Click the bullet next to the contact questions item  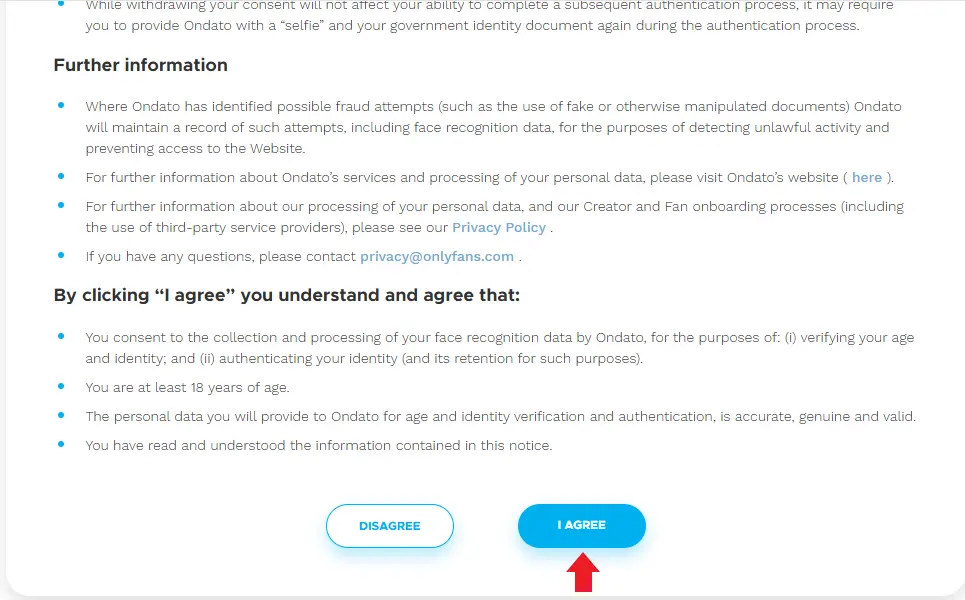coord(62,256)
